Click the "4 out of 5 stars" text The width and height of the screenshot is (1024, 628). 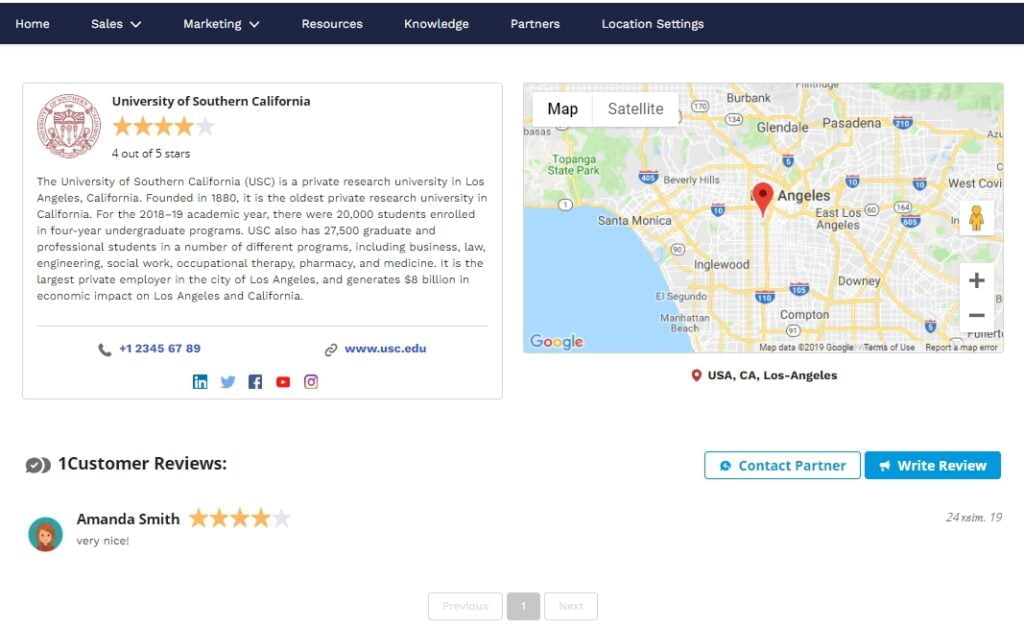[151, 153]
